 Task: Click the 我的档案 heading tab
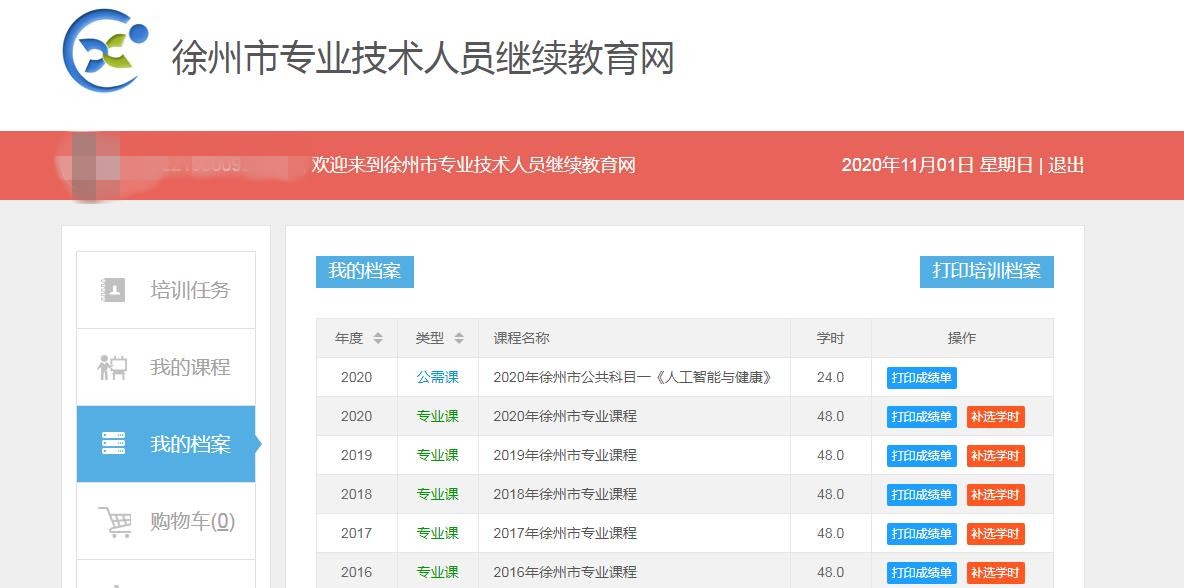coord(364,271)
